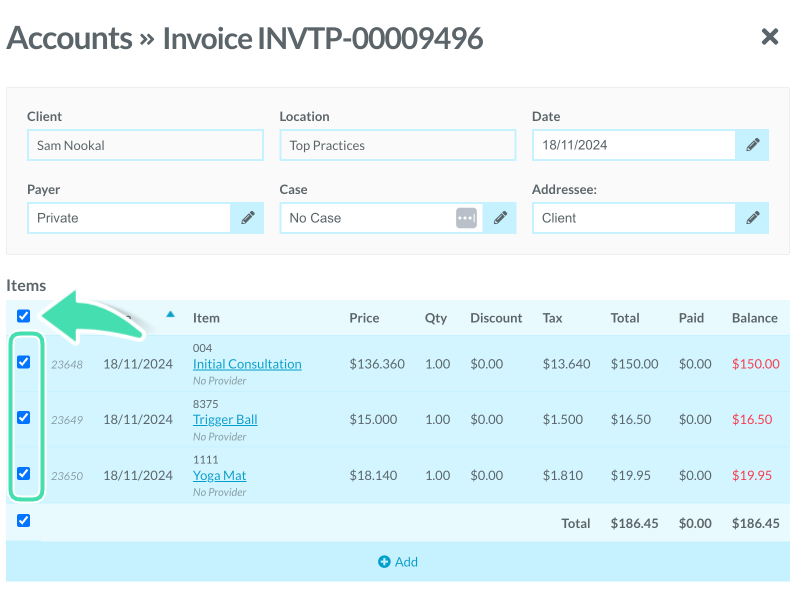Select the $1.810 tax value
Screen dimensions: 803x589
563,476
